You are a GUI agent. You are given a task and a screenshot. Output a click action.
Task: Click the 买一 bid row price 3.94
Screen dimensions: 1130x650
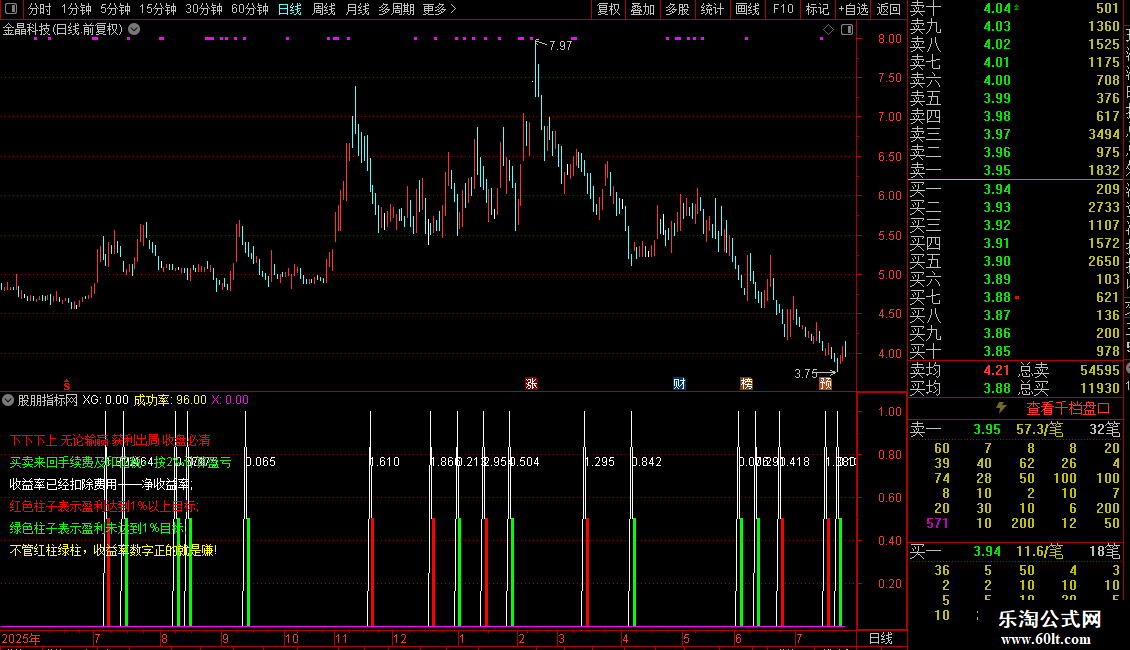(997, 190)
